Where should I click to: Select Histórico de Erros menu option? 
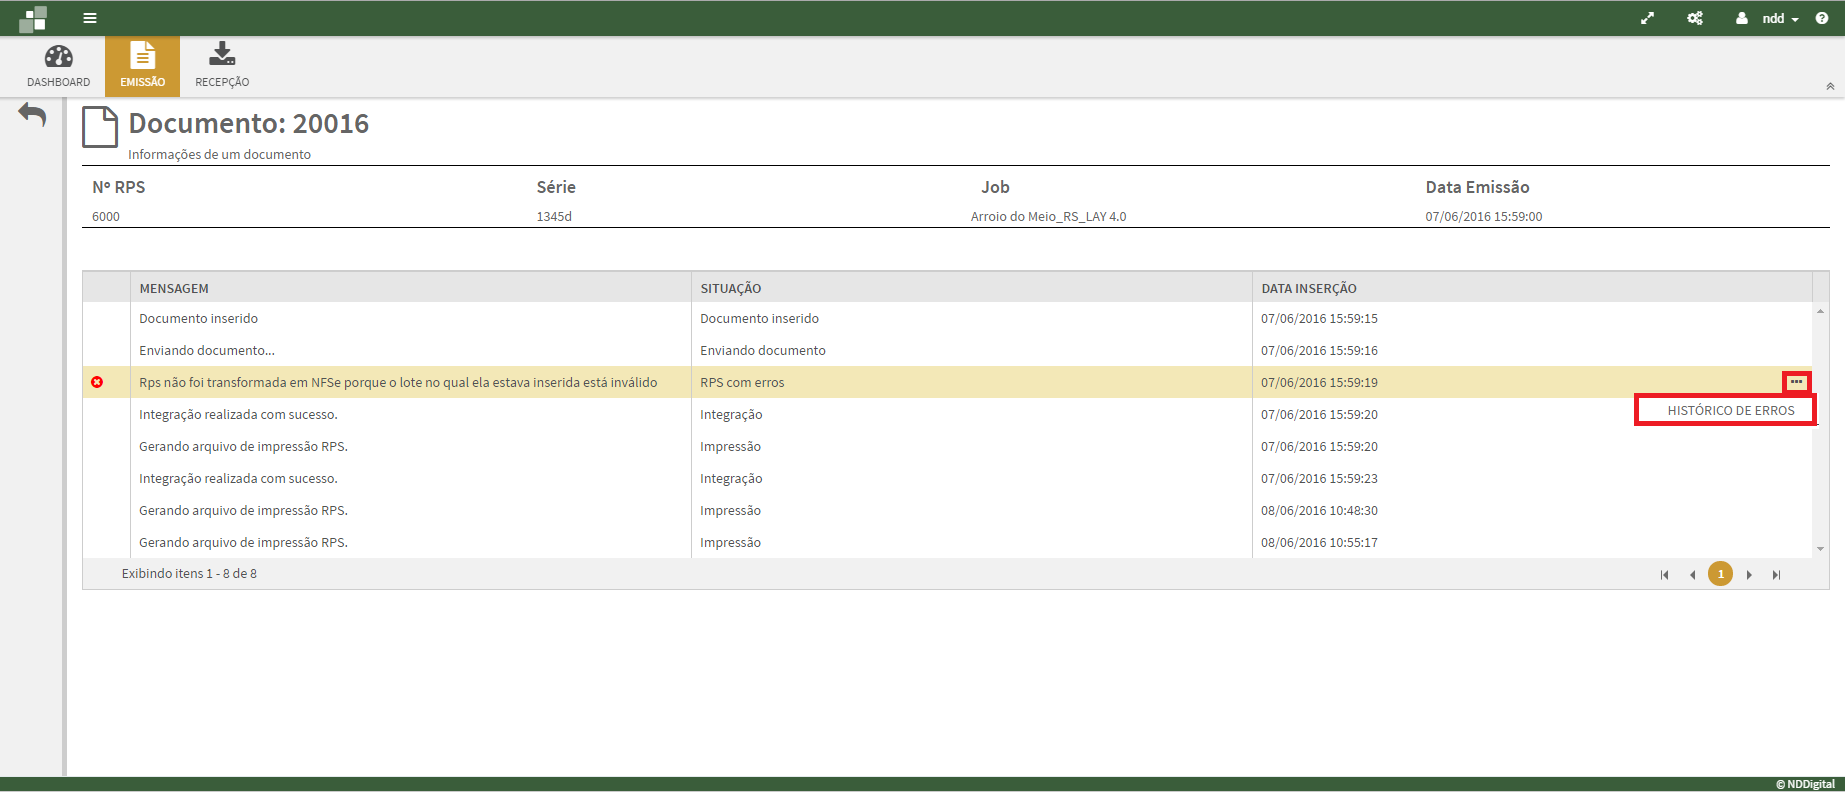[x=1730, y=410]
